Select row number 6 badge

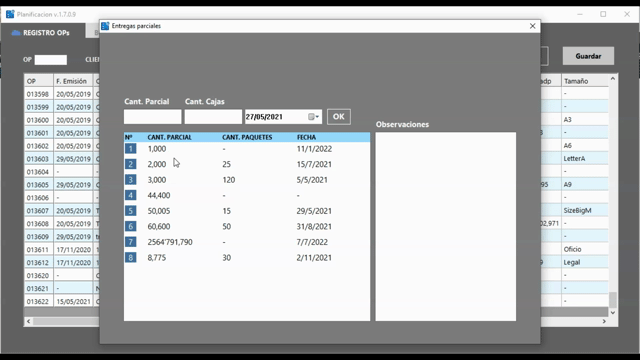point(131,227)
